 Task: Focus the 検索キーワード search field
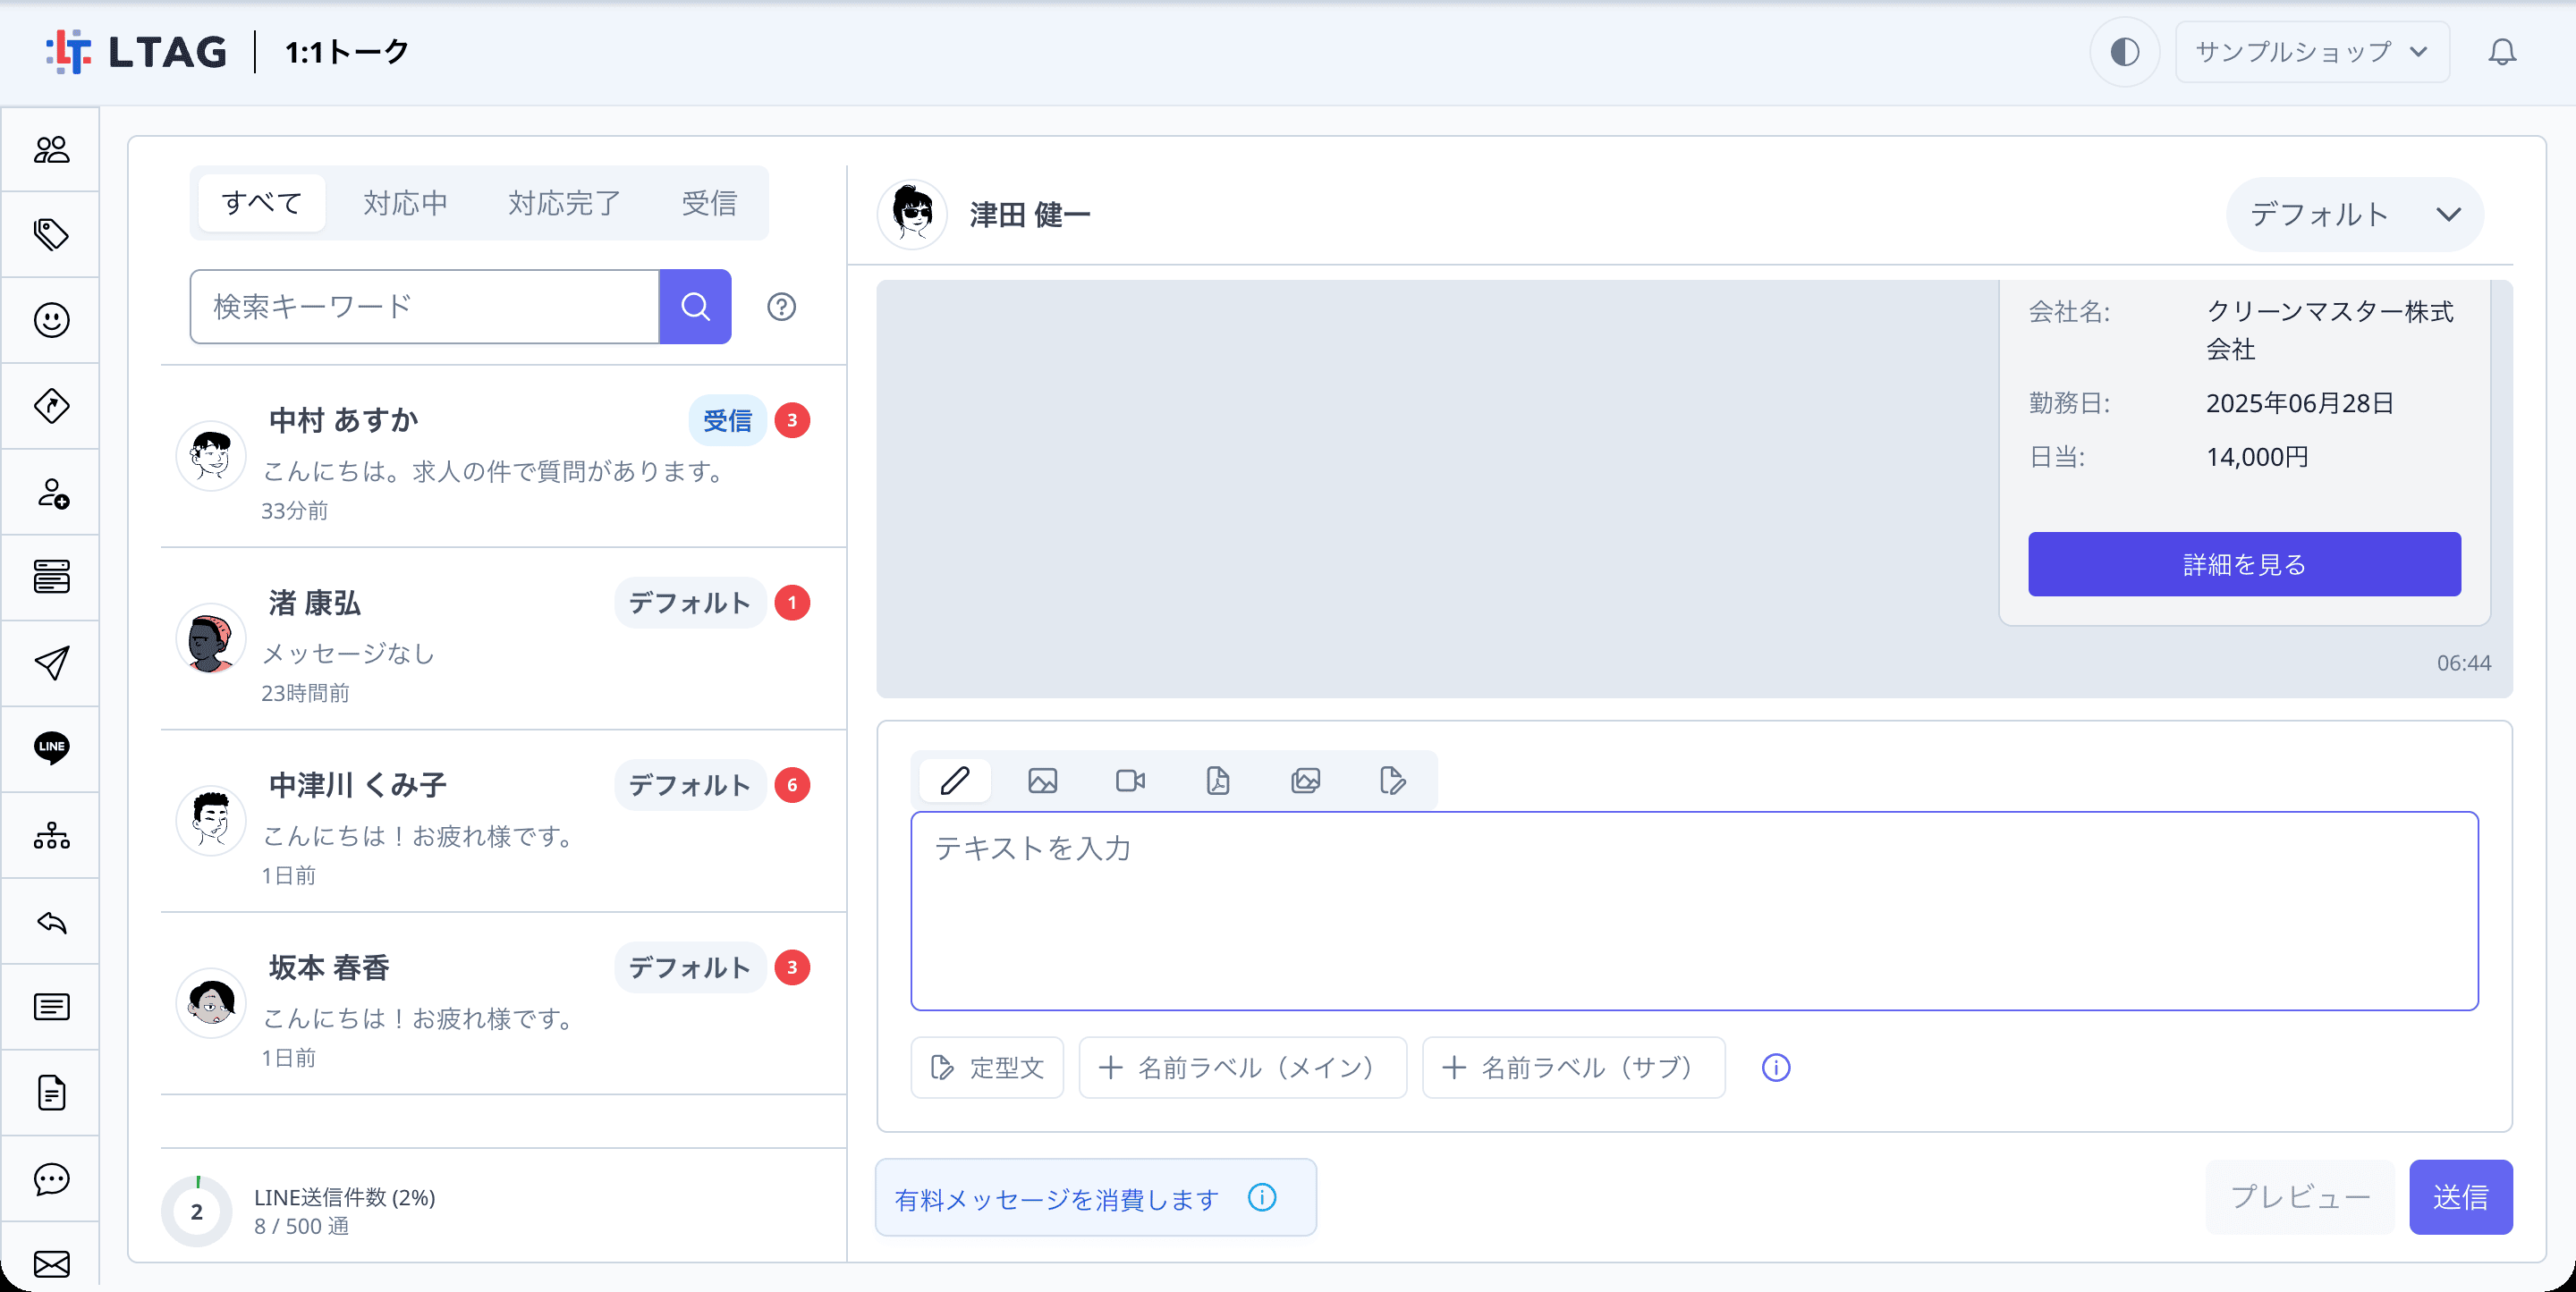coord(424,307)
